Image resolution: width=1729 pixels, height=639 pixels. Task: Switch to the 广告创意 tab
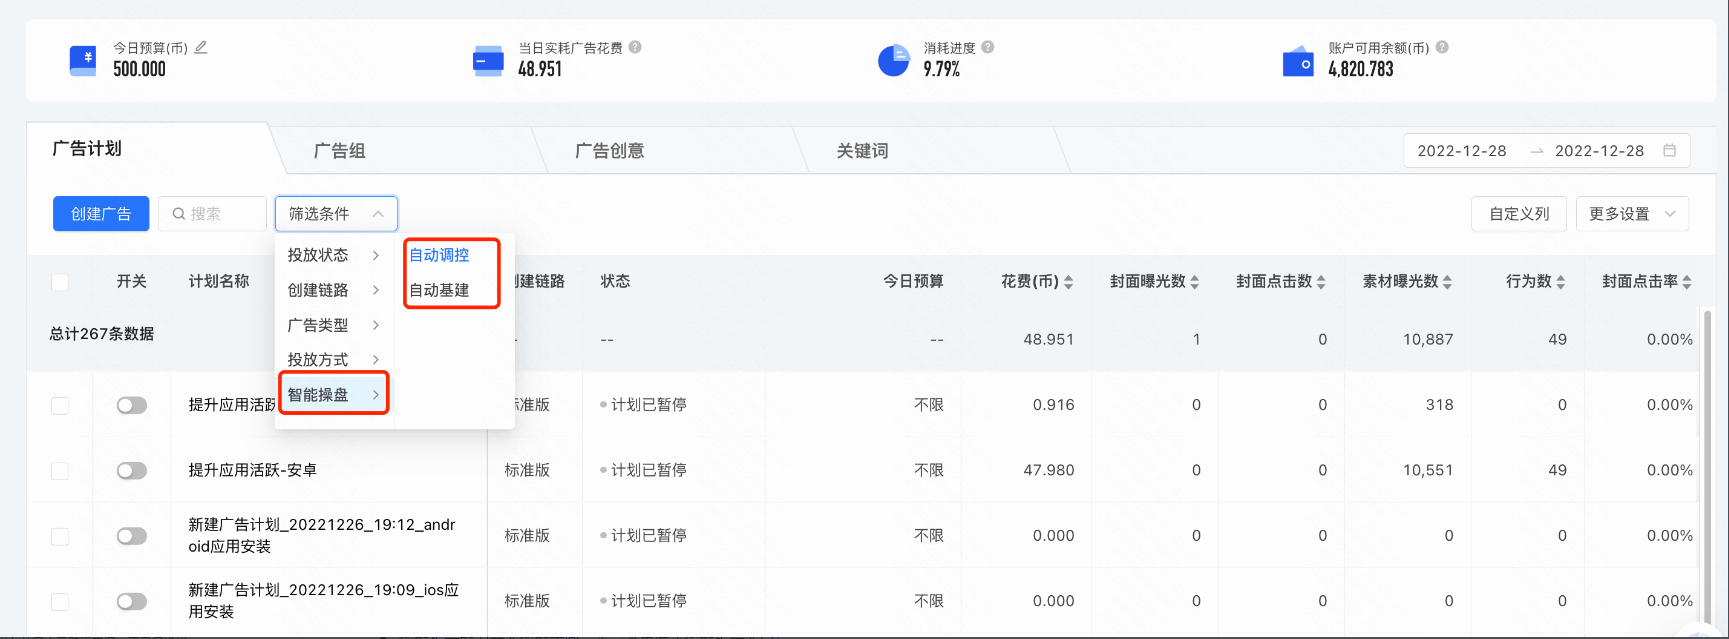click(x=609, y=151)
